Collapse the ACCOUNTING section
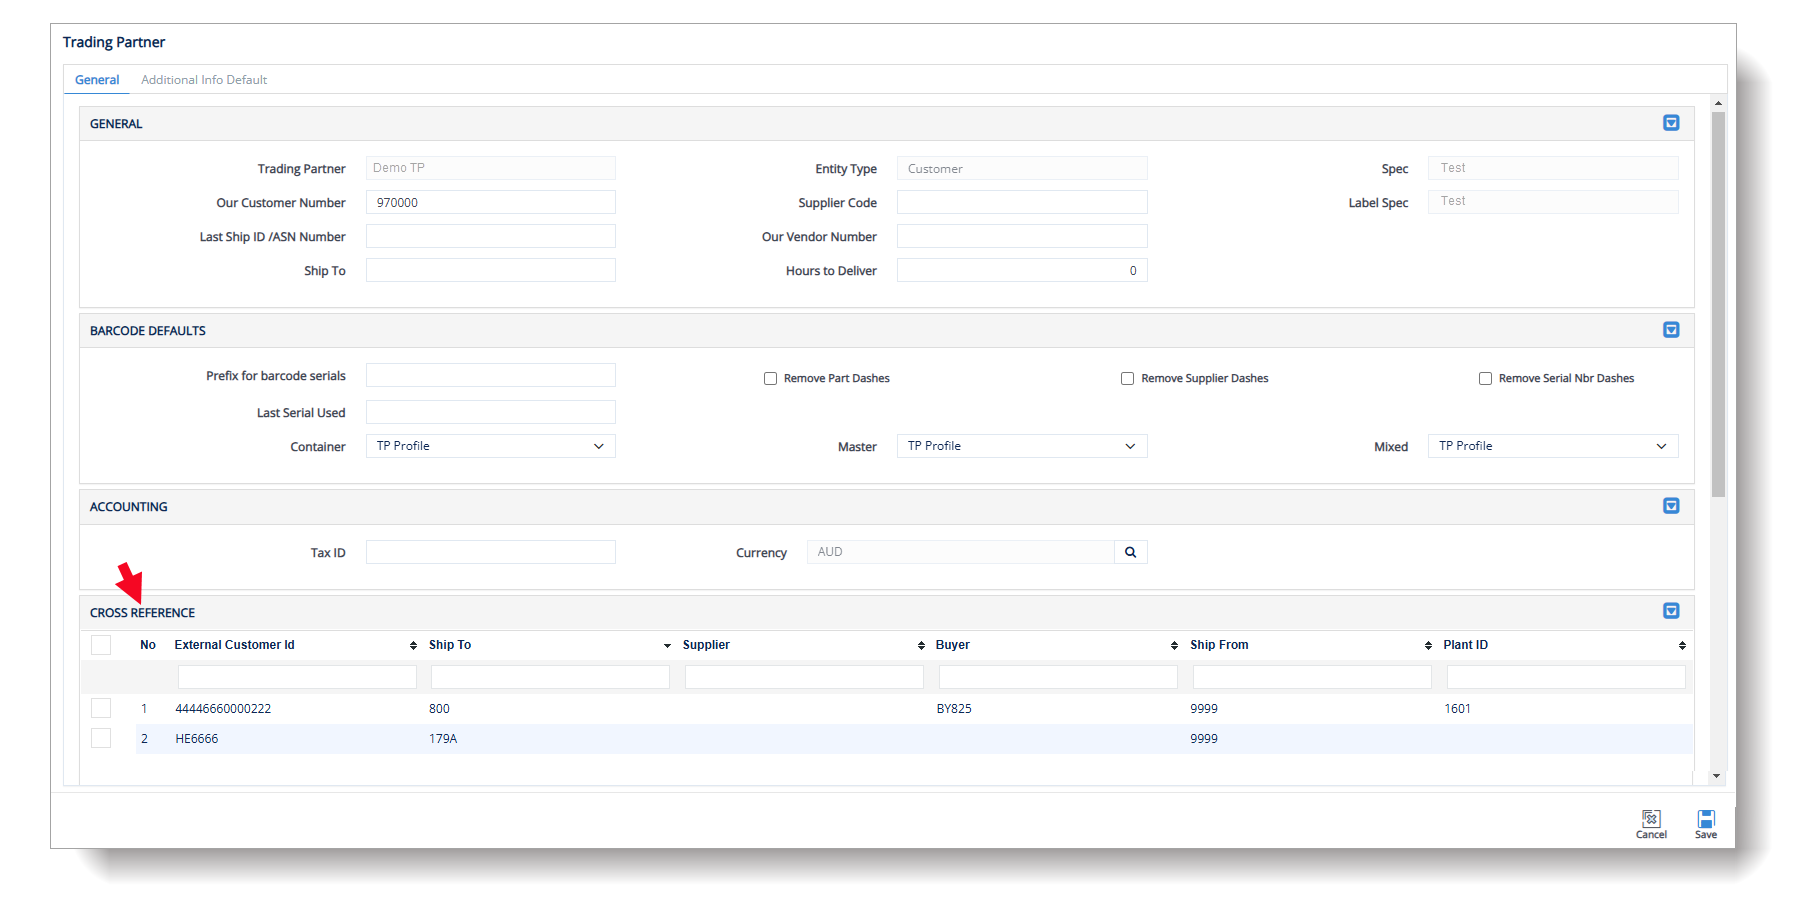This screenshot has width=1796, height=908. point(1670,506)
